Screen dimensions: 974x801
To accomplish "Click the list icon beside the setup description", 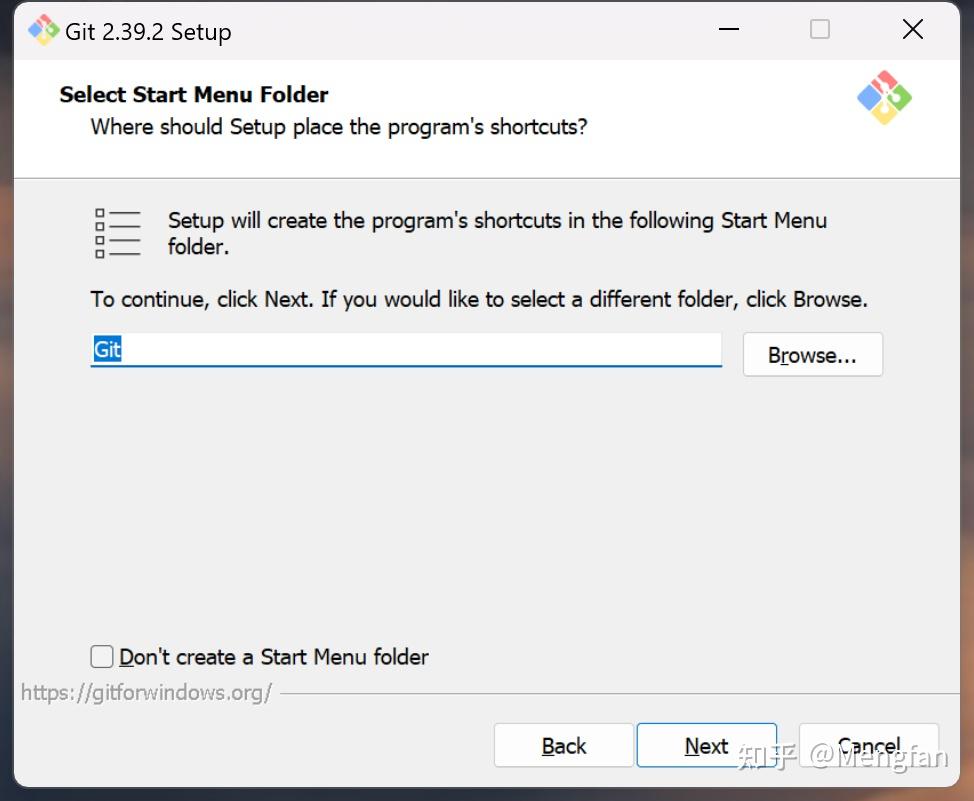I will (x=117, y=233).
